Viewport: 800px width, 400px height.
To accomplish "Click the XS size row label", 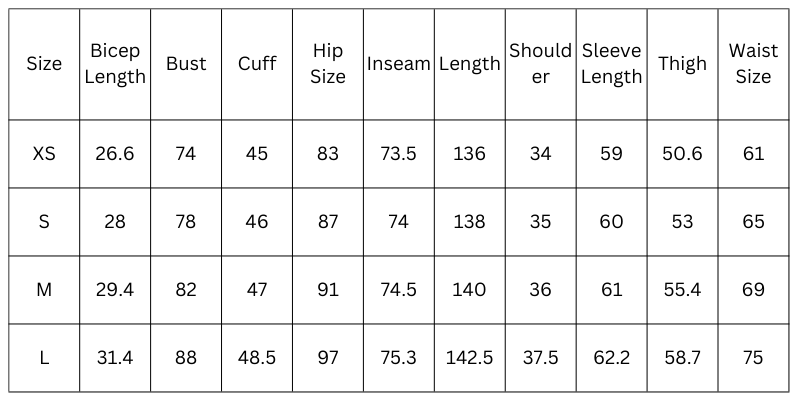I will tap(44, 154).
